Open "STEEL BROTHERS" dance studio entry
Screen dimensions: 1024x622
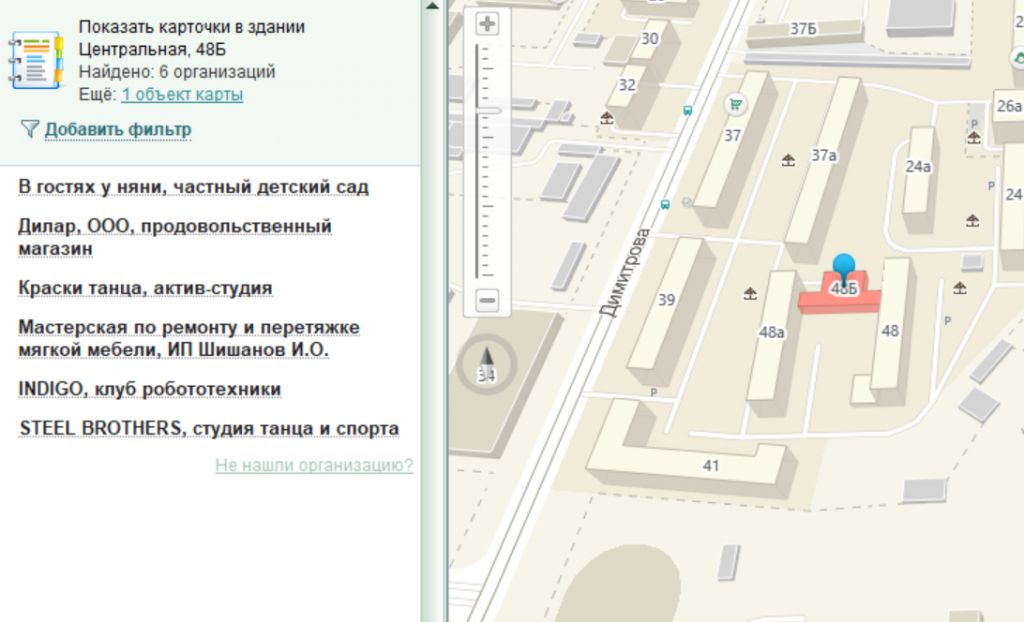point(209,429)
